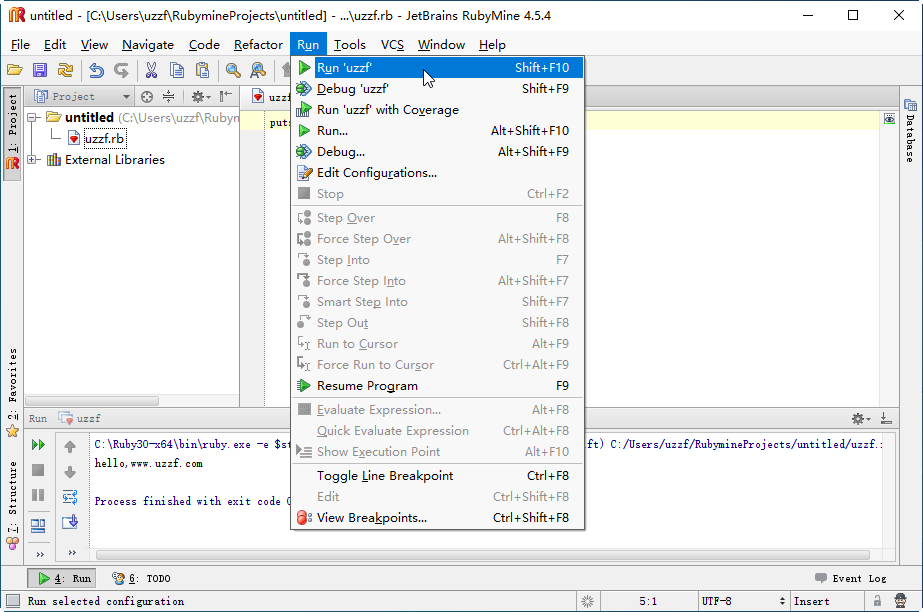The height and width of the screenshot is (612, 923).
Task: Click the Save All toolbar icon
Action: 40,71
